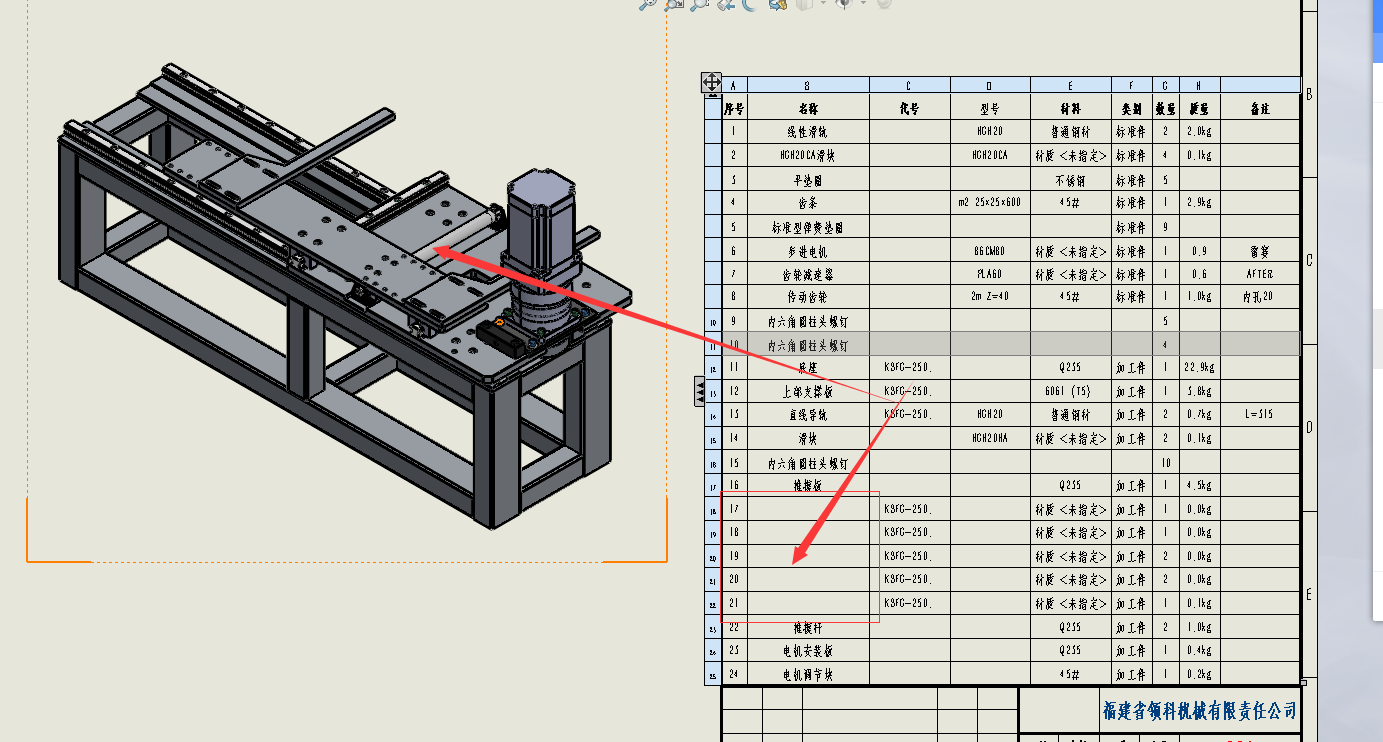Select column header B of the BOM table

pos(808,85)
